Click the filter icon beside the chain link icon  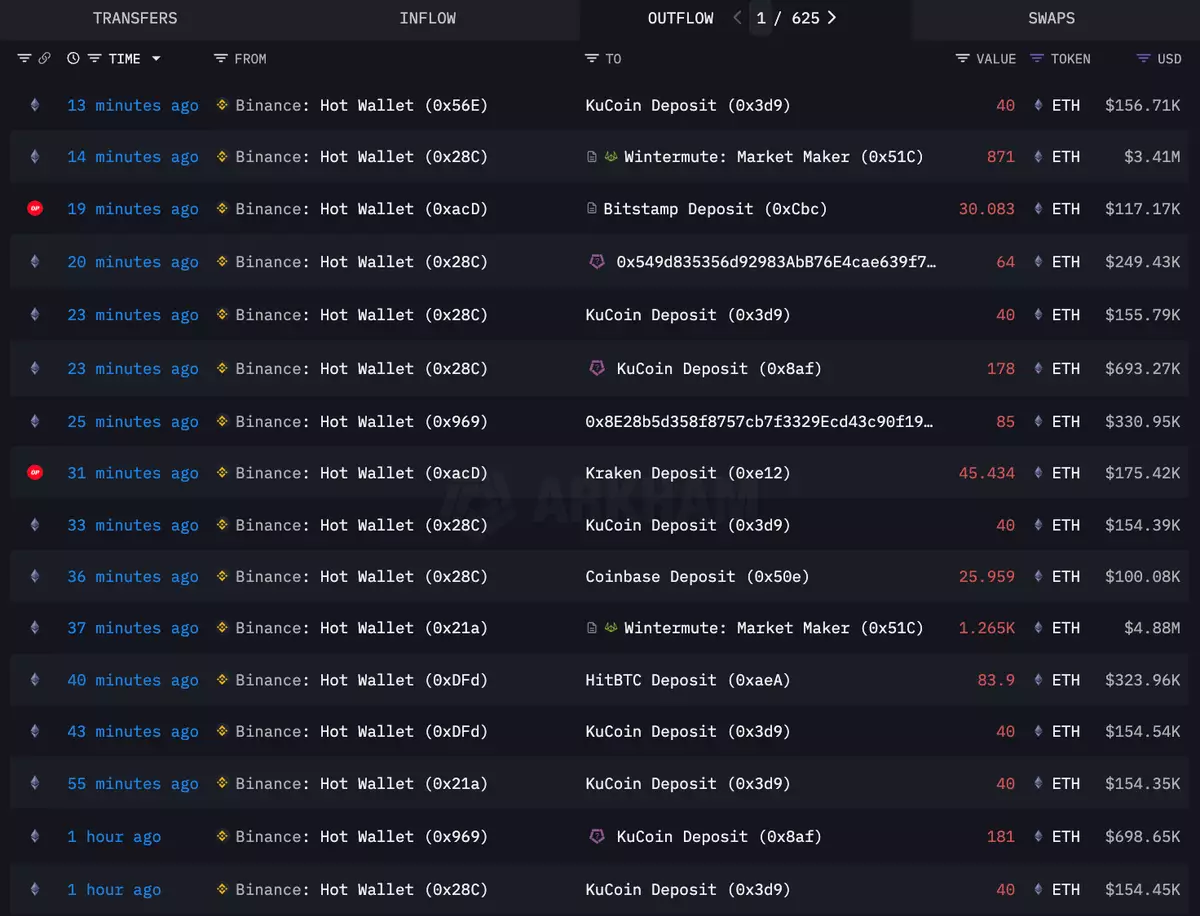pyautogui.click(x=24, y=59)
